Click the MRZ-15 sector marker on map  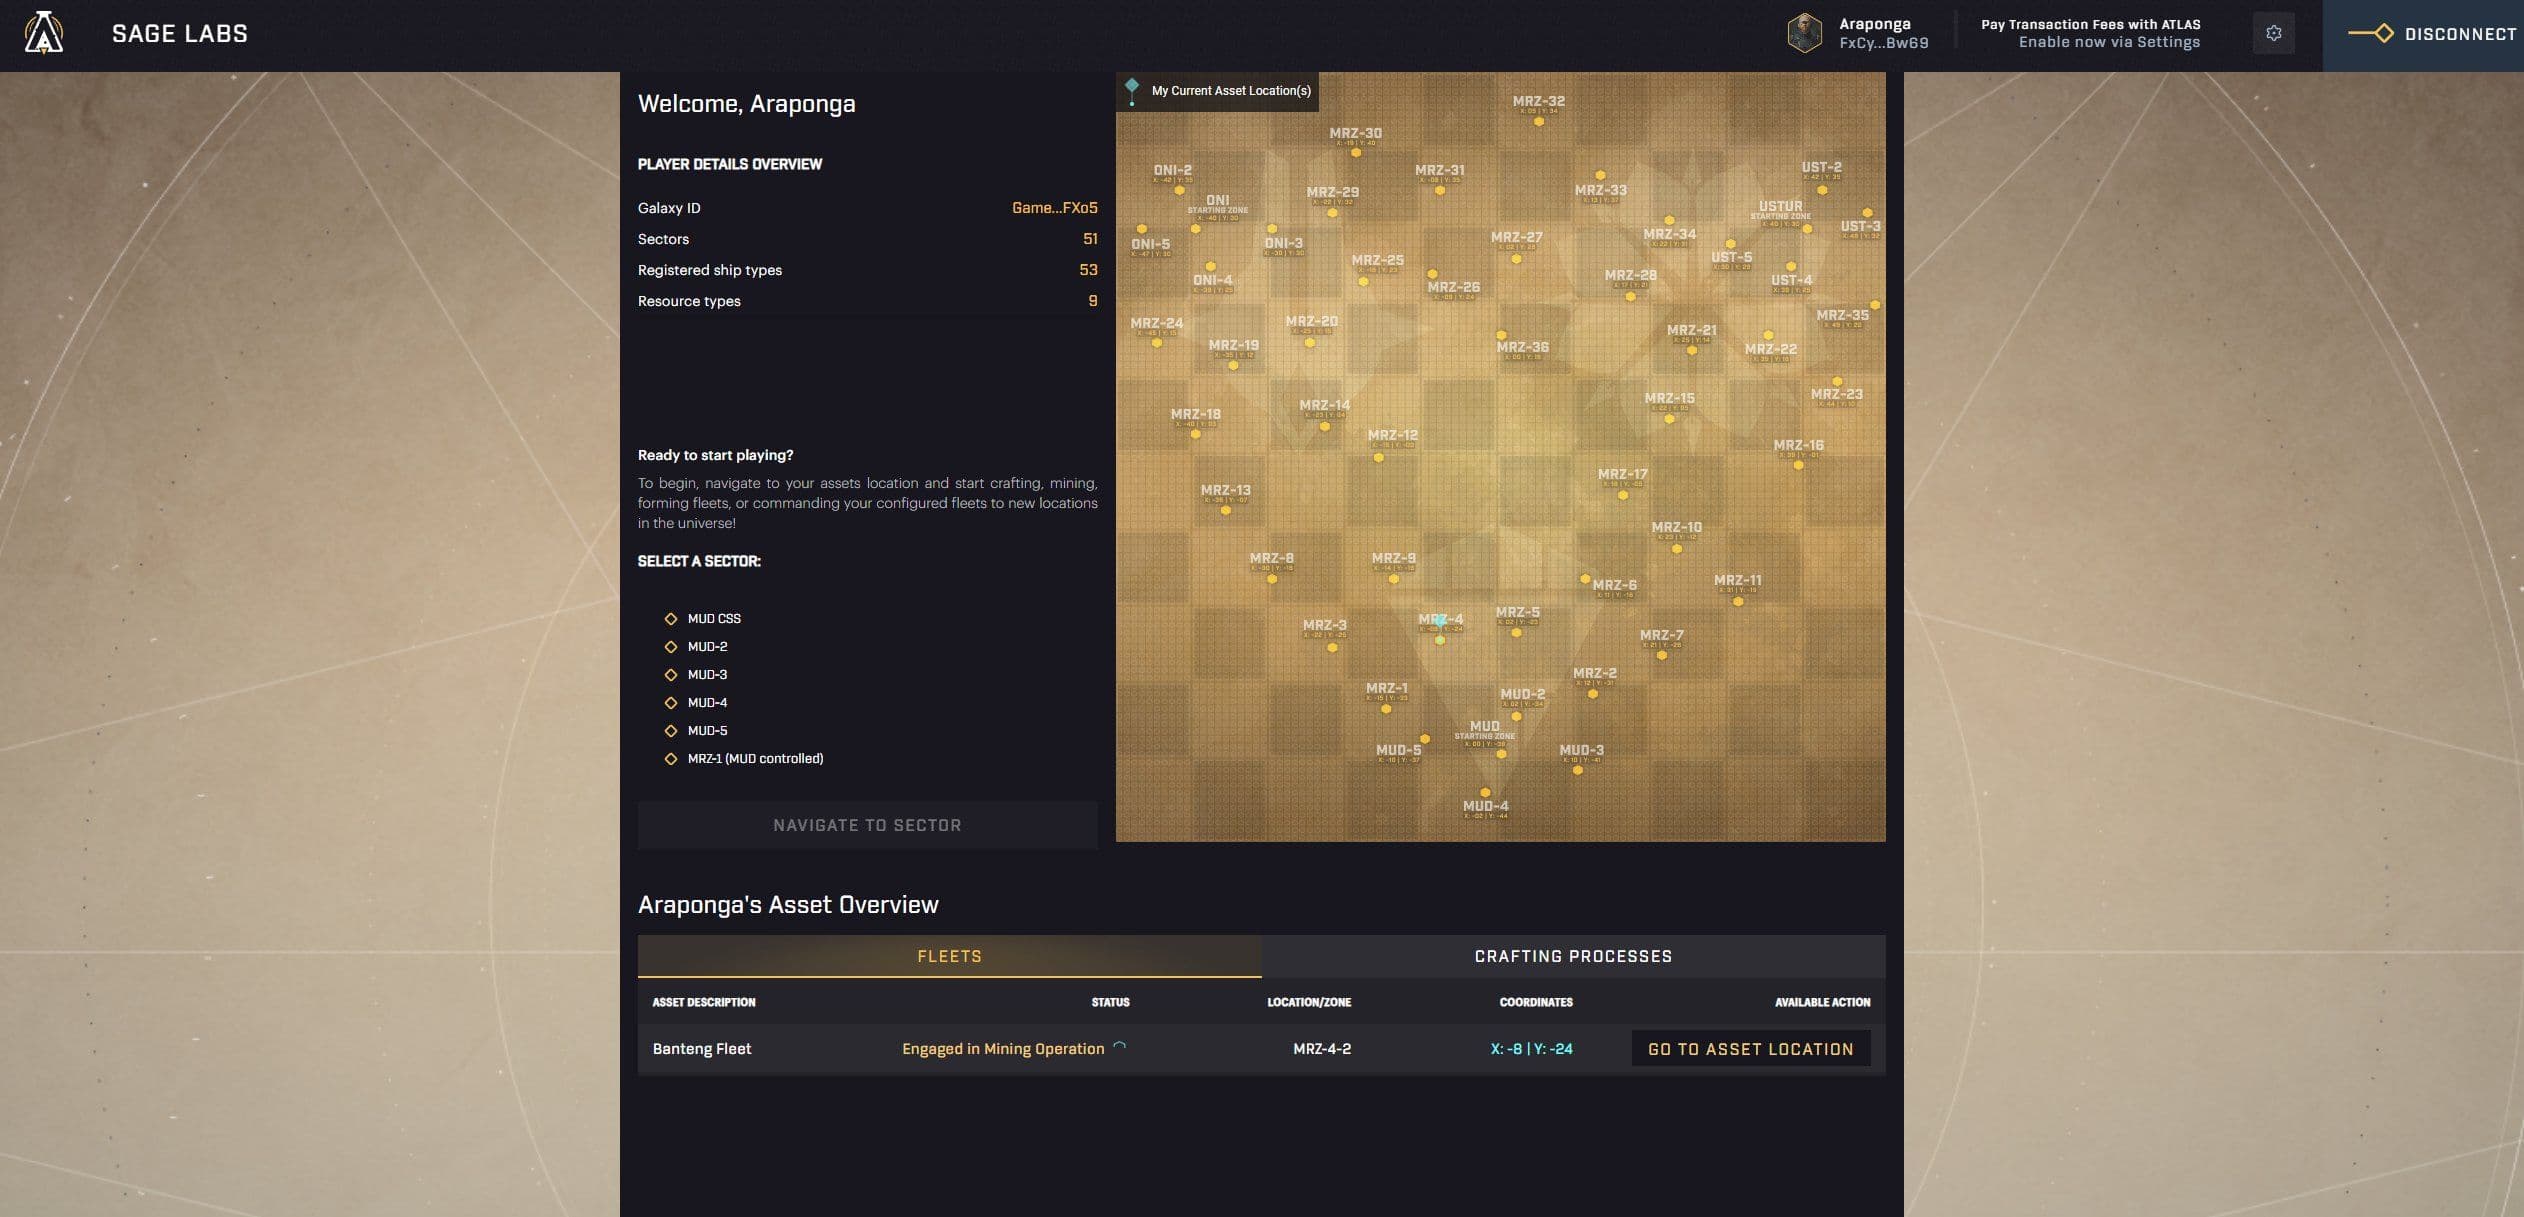coord(1669,419)
